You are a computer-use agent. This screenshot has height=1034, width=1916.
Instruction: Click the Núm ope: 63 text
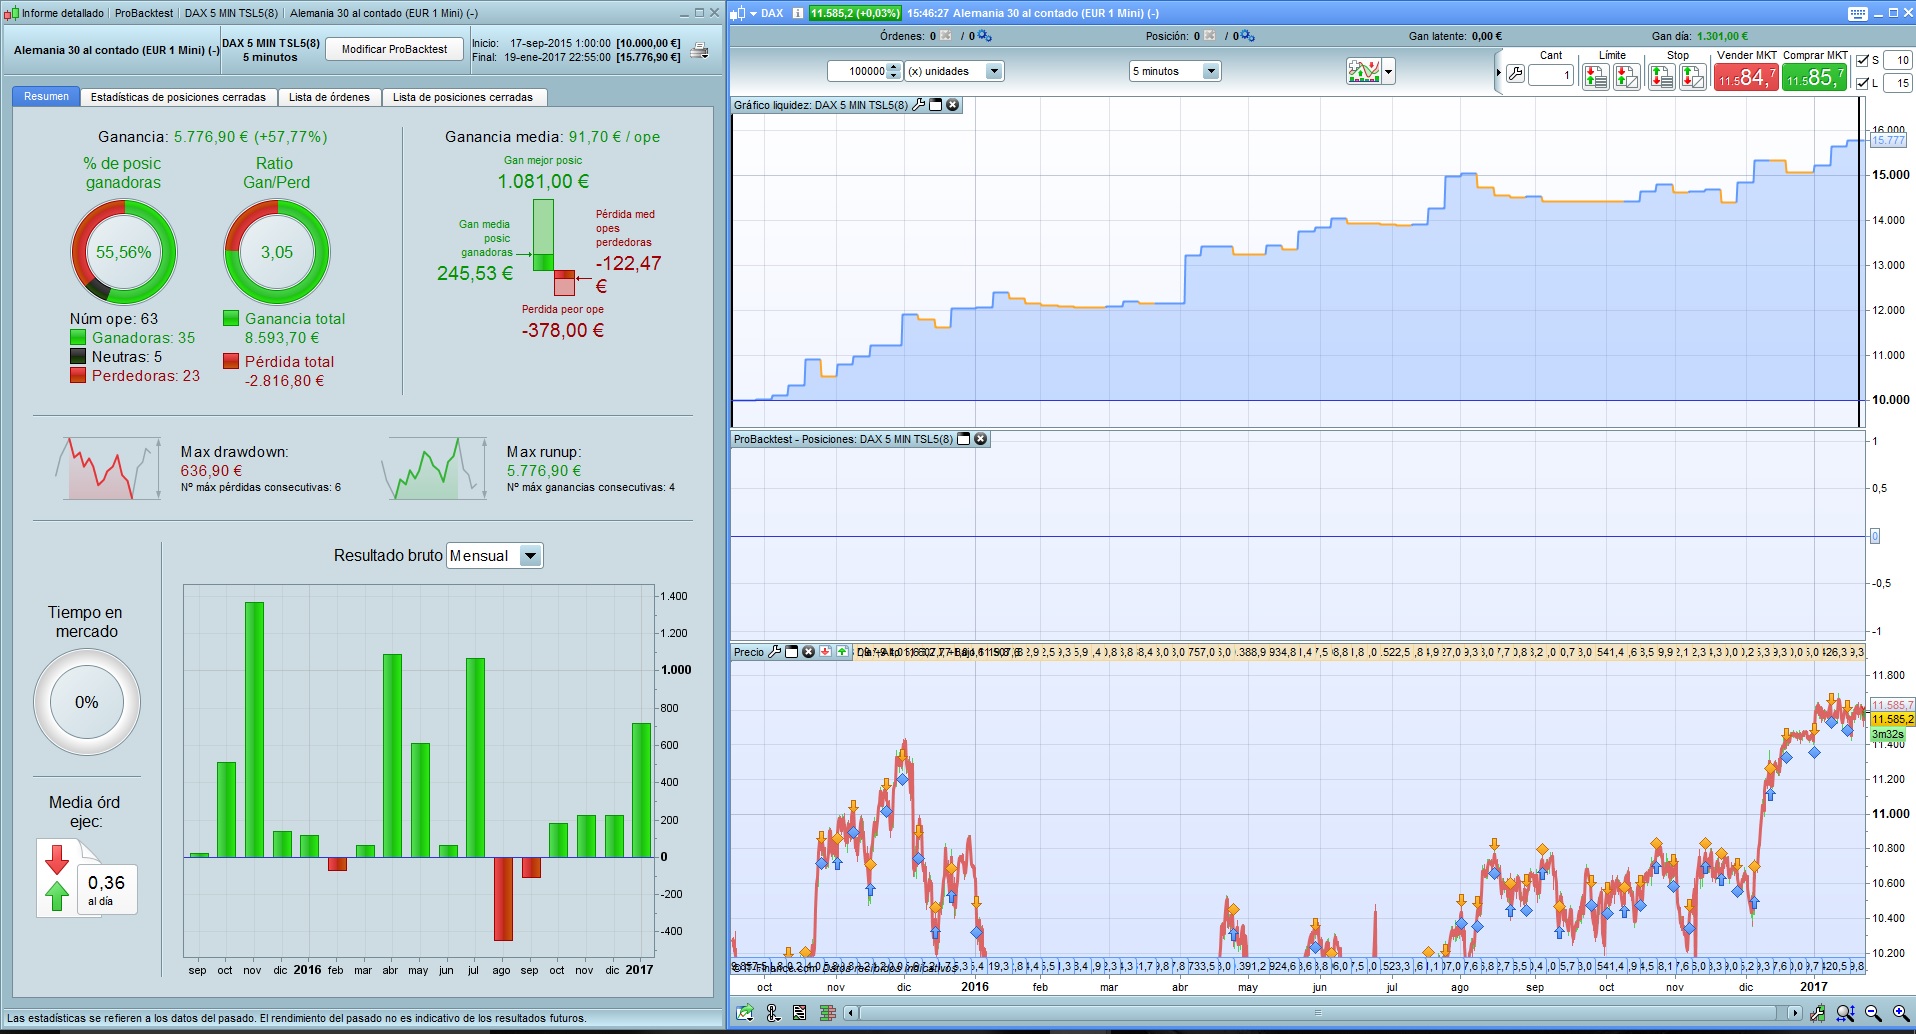114,319
